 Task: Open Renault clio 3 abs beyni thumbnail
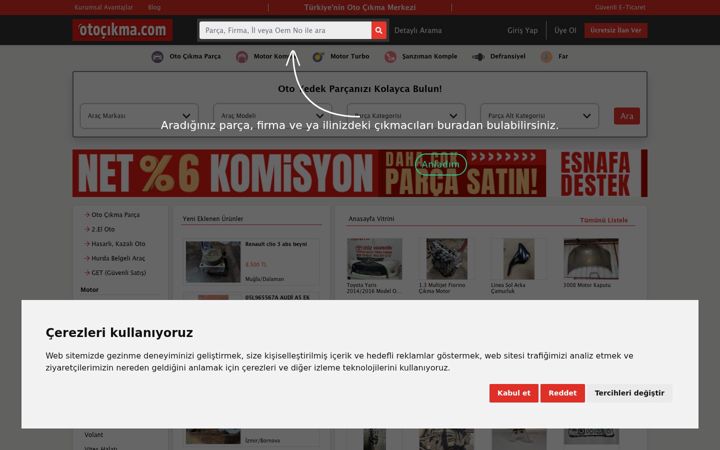click(213, 262)
